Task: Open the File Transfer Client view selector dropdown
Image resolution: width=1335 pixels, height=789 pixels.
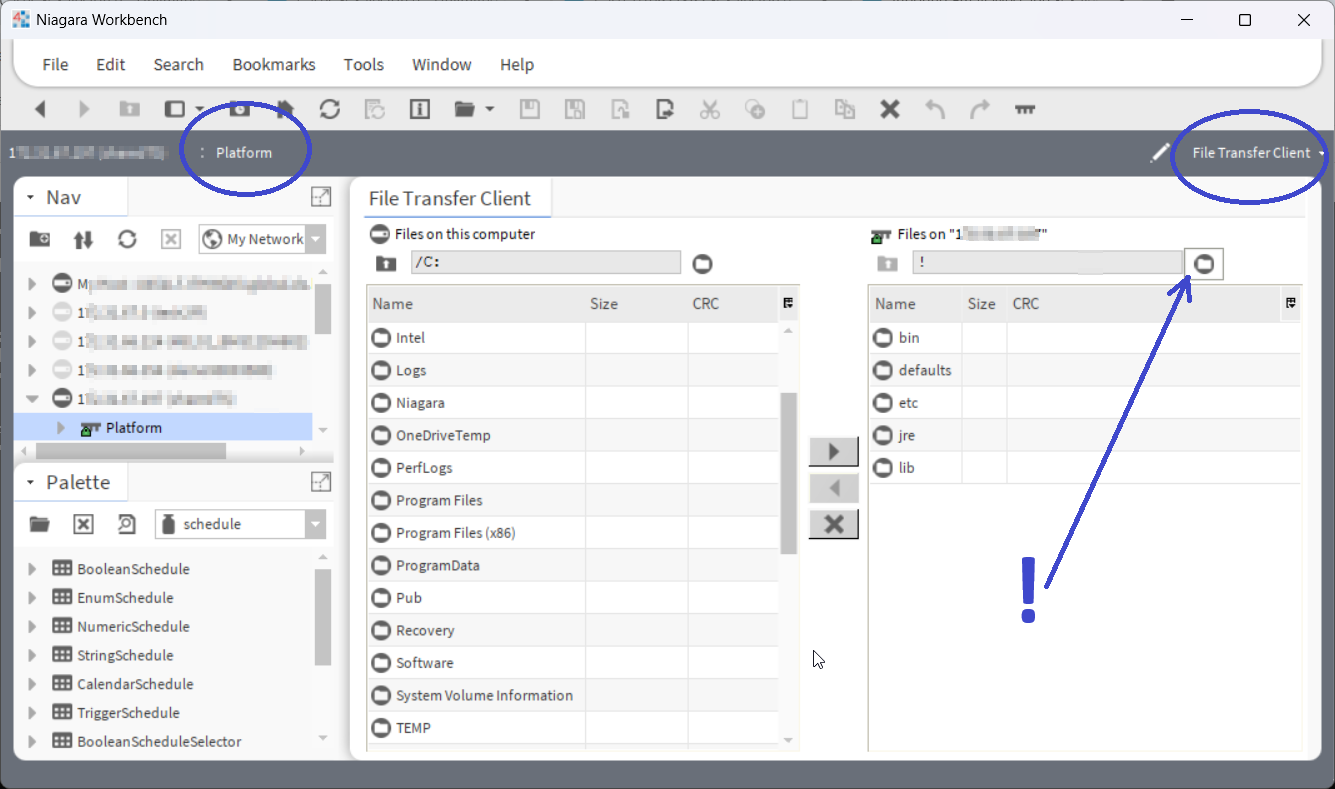Action: pyautogui.click(x=1258, y=153)
